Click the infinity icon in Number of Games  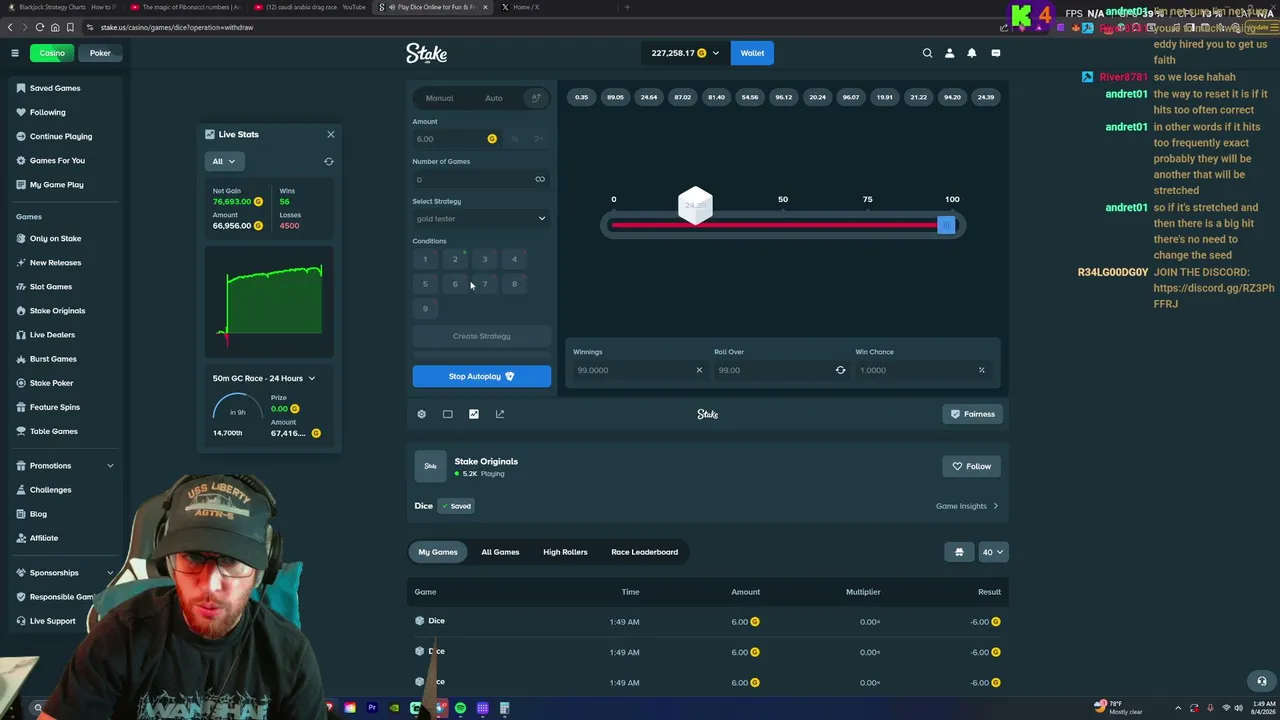tap(540, 179)
